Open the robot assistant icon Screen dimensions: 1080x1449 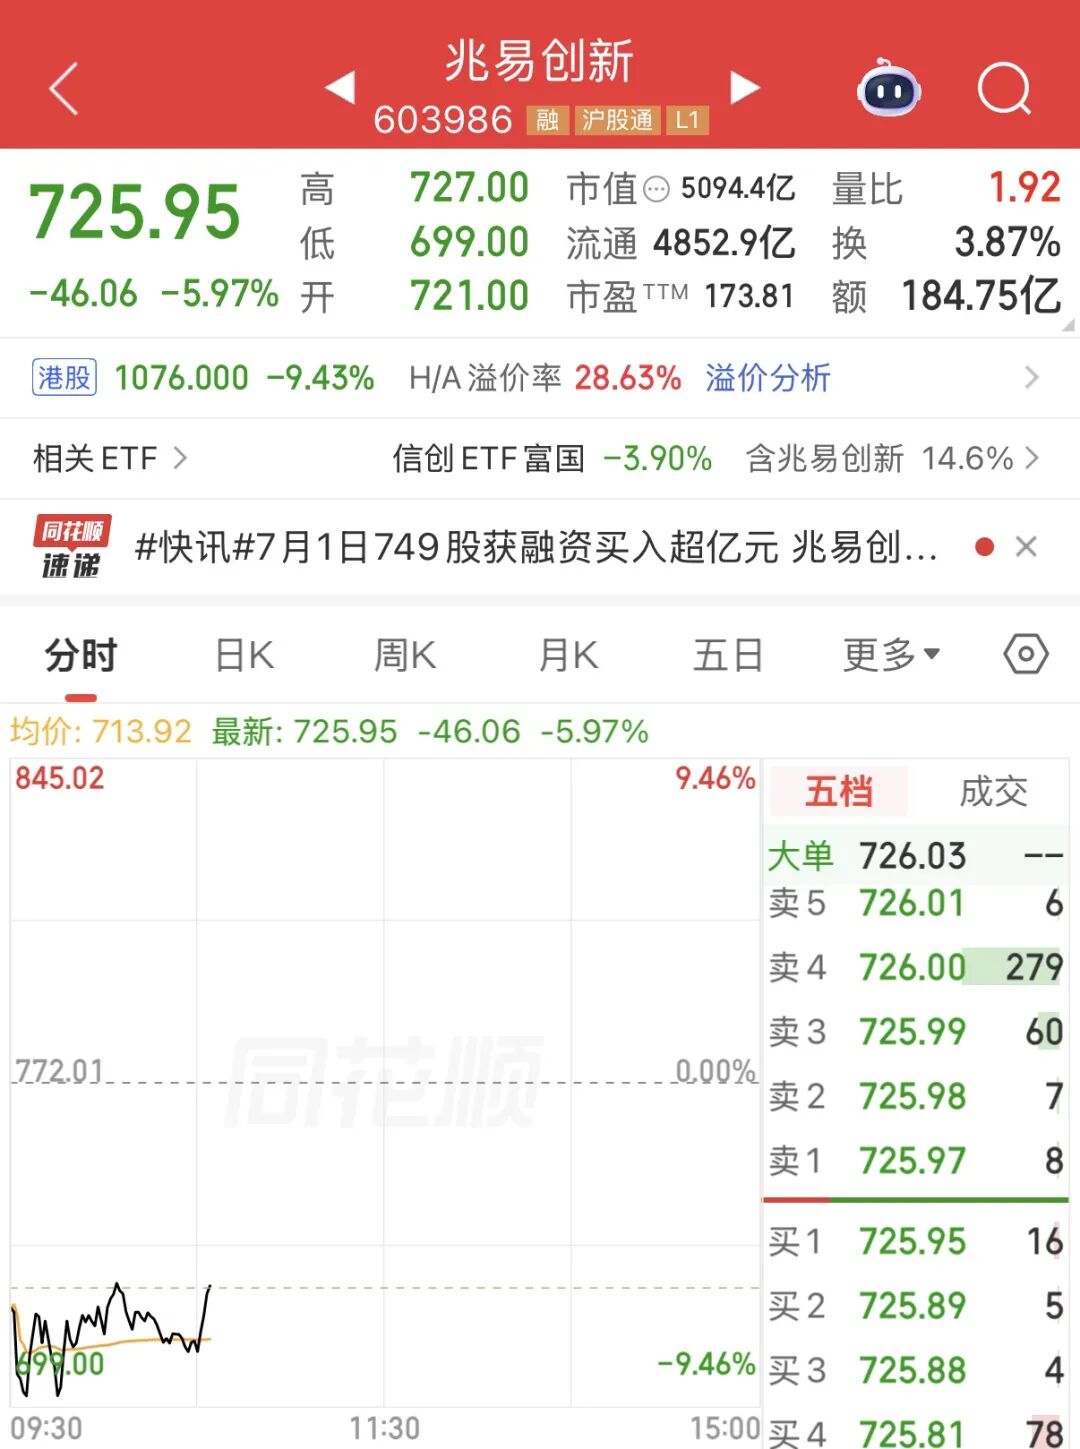[889, 89]
